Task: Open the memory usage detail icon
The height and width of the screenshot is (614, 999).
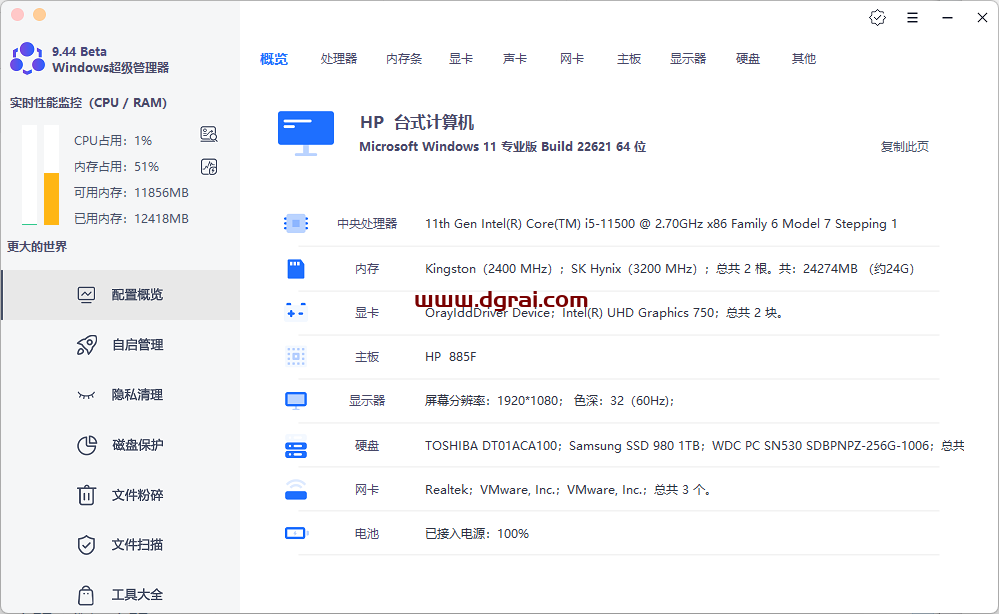Action: tap(209, 167)
